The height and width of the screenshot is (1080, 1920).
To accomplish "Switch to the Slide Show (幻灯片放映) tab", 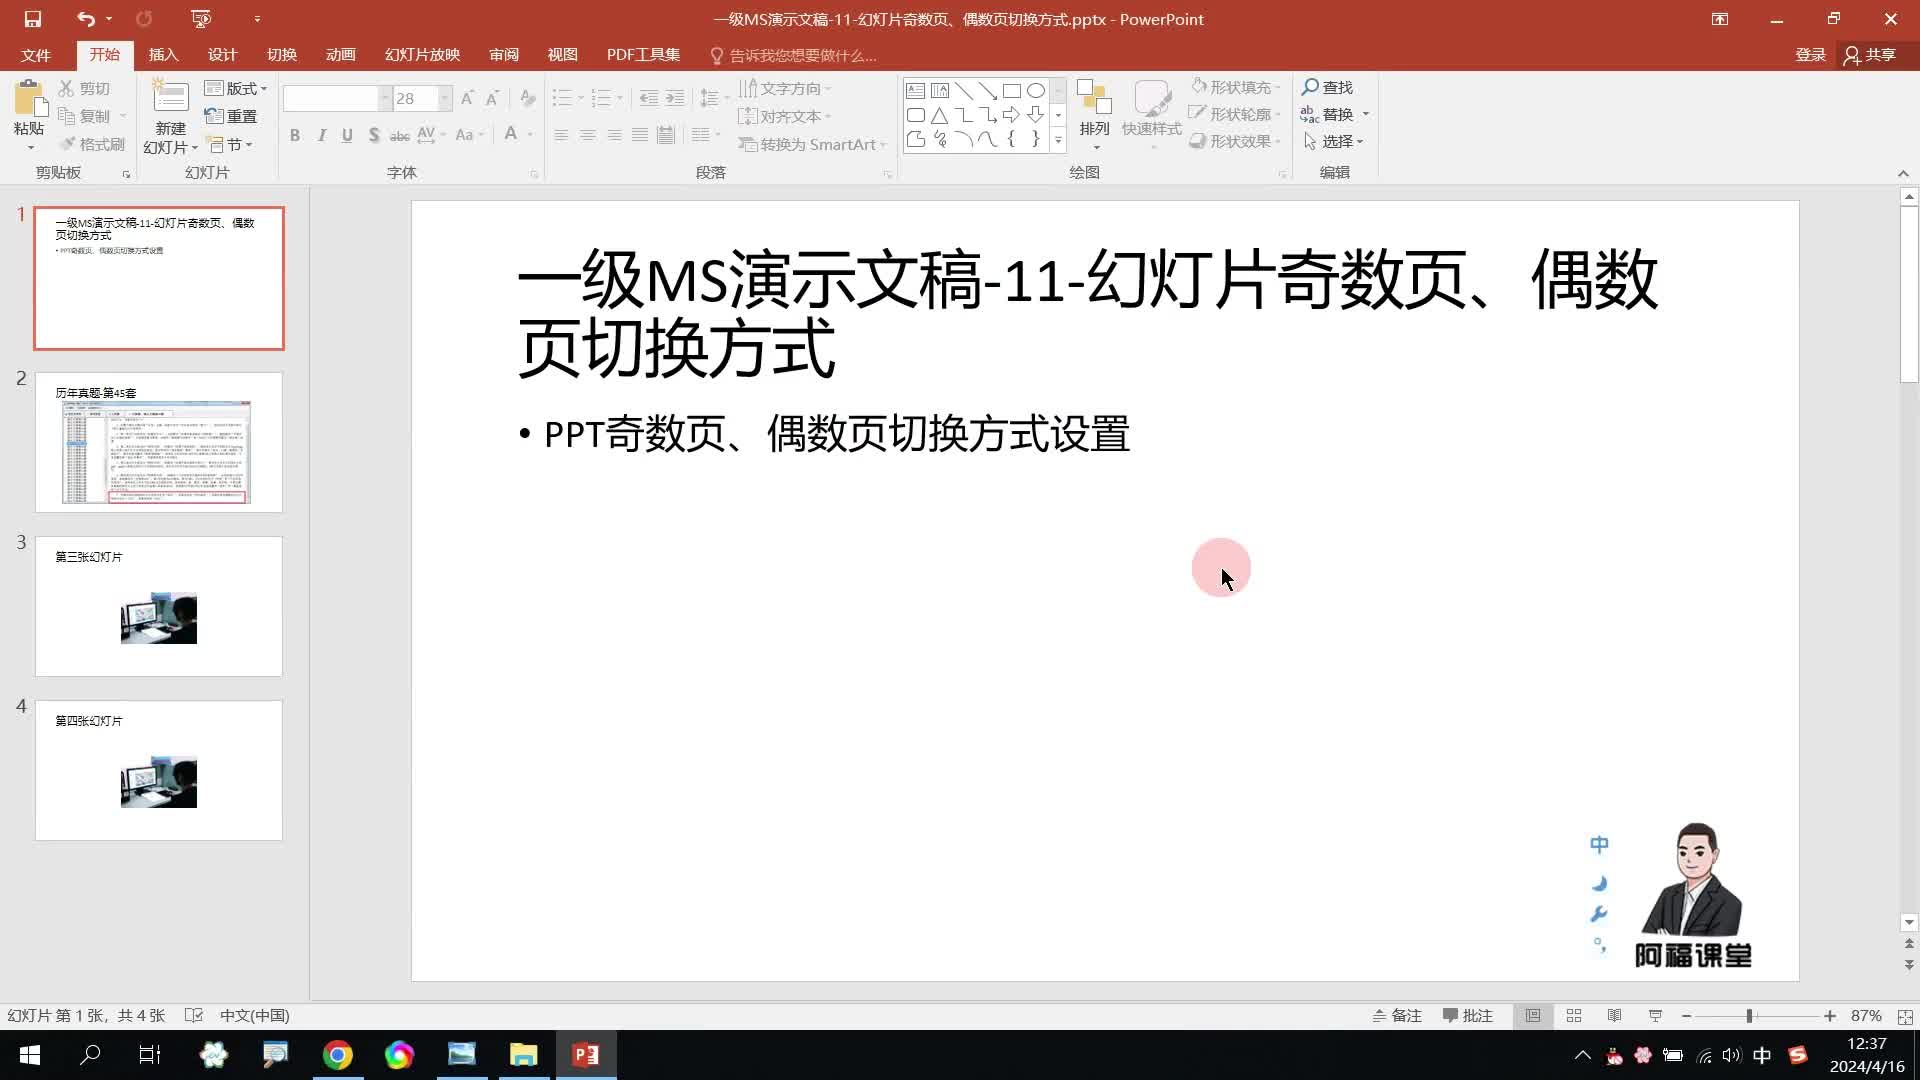I will coord(422,55).
